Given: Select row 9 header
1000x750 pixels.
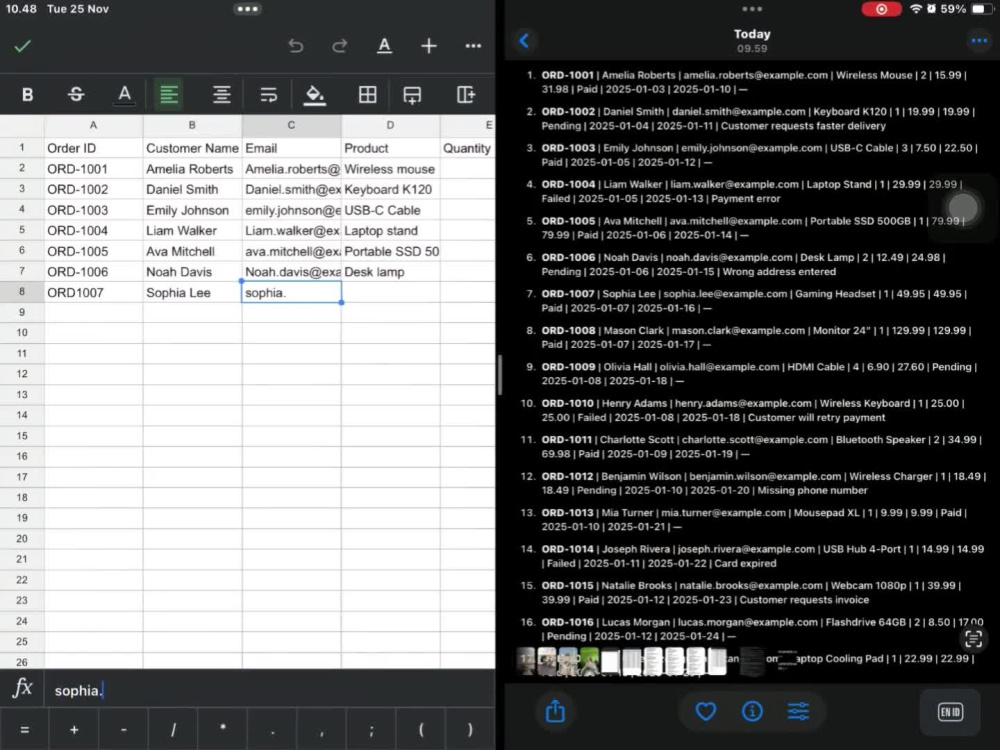Looking at the screenshot, I should [22, 312].
